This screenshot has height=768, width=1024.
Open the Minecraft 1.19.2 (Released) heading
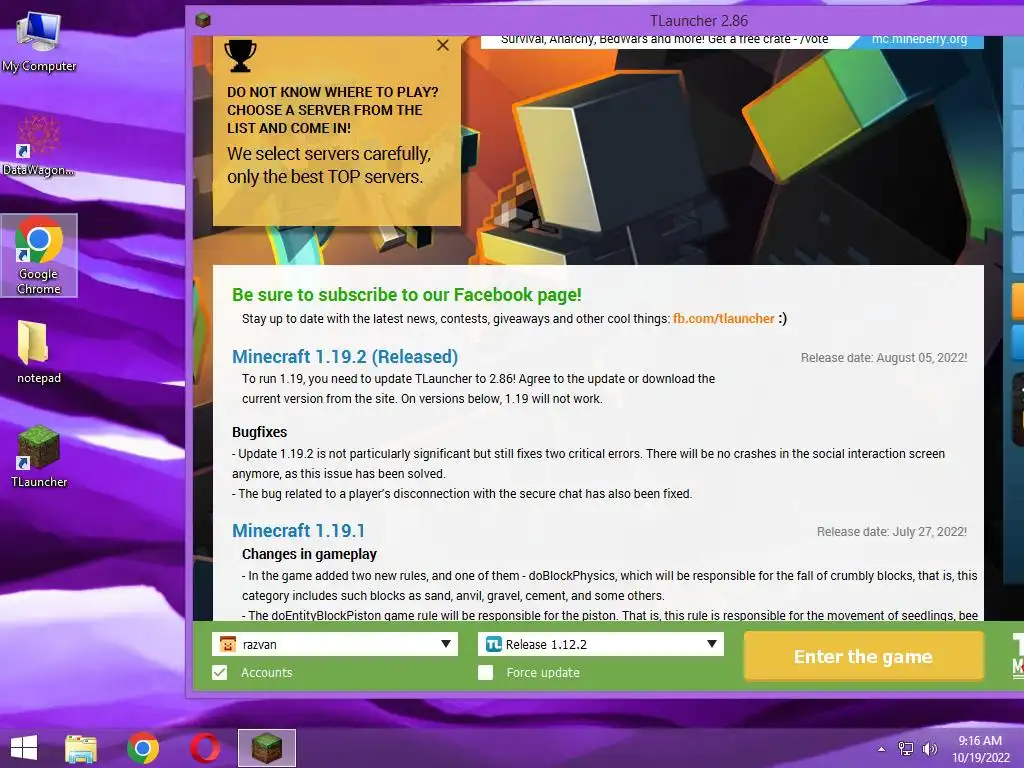345,357
